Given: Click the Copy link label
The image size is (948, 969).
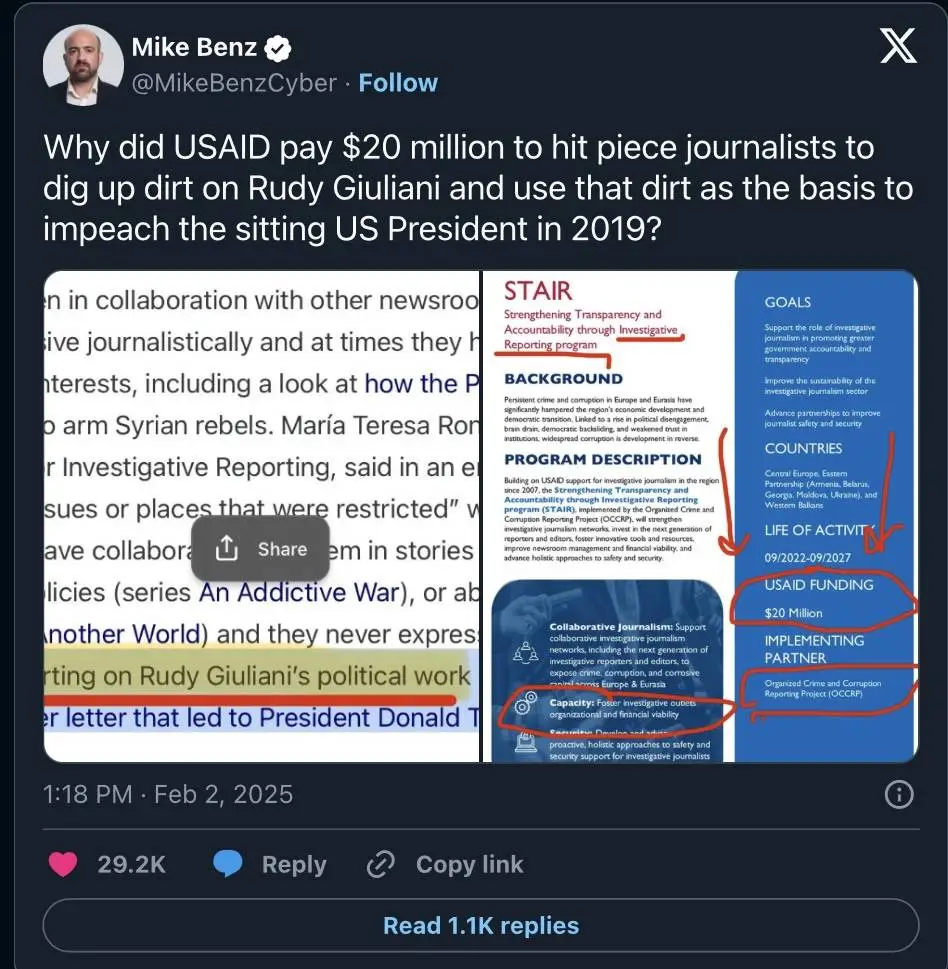Looking at the screenshot, I should [470, 864].
